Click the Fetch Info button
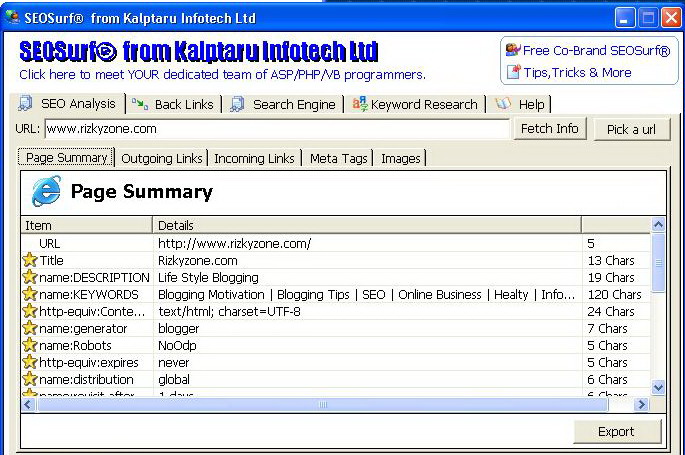 click(x=550, y=128)
